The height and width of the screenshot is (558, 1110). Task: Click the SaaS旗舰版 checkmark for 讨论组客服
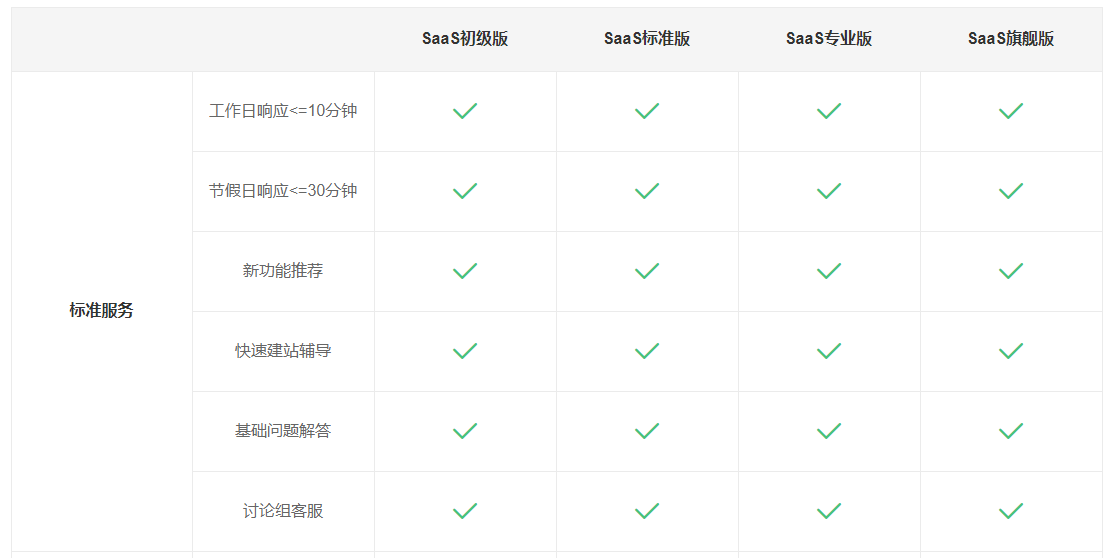click(x=1011, y=511)
